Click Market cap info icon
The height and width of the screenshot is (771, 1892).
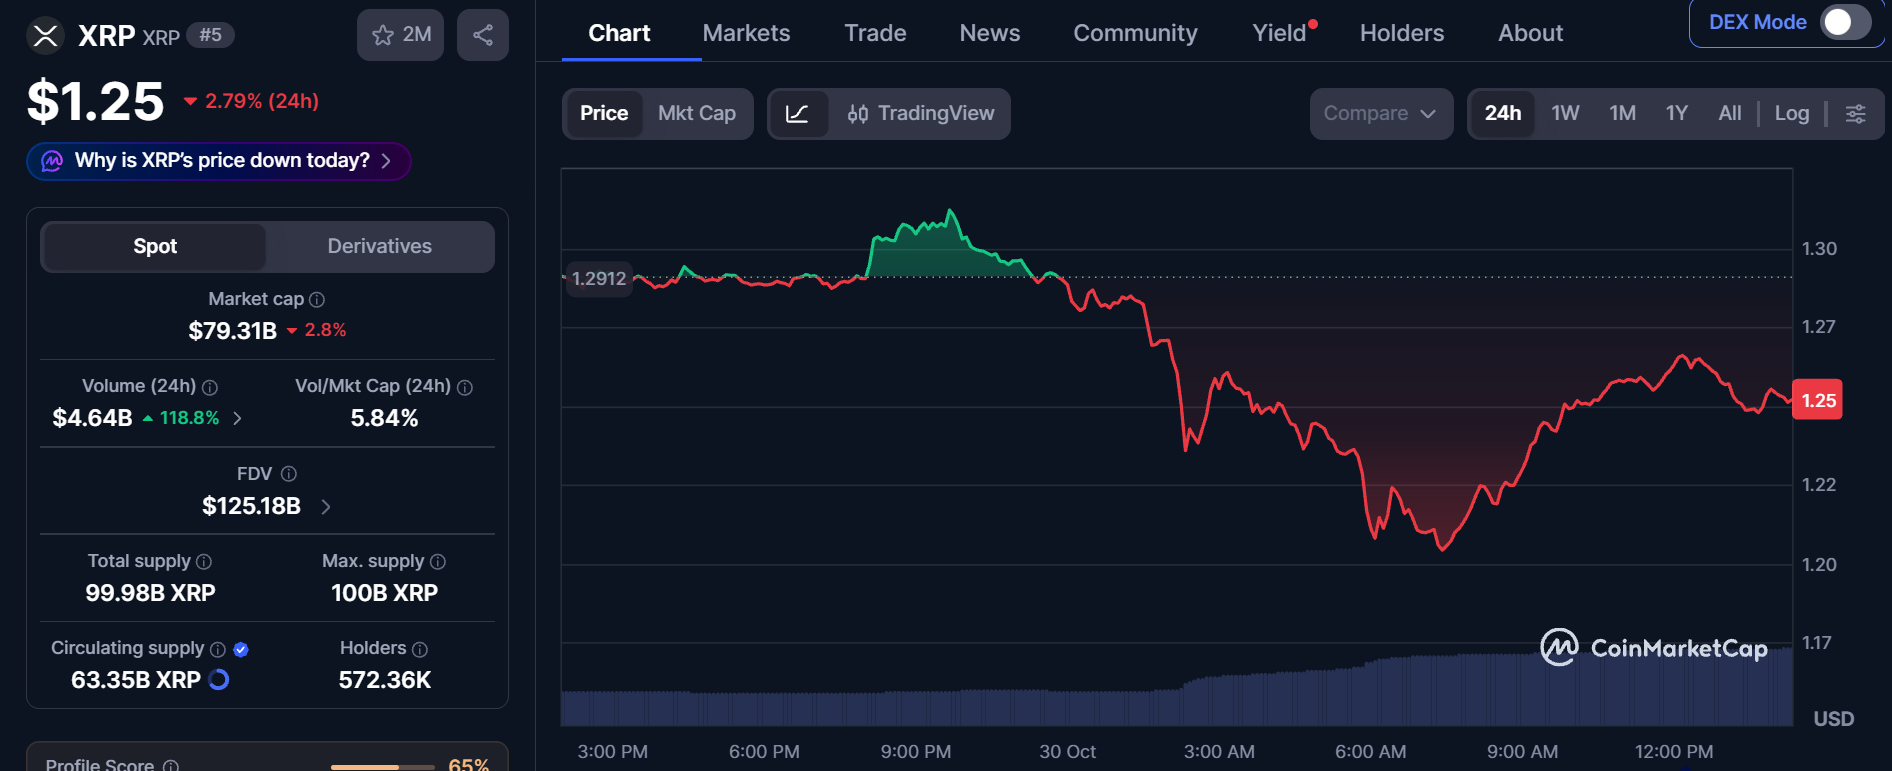point(317,300)
